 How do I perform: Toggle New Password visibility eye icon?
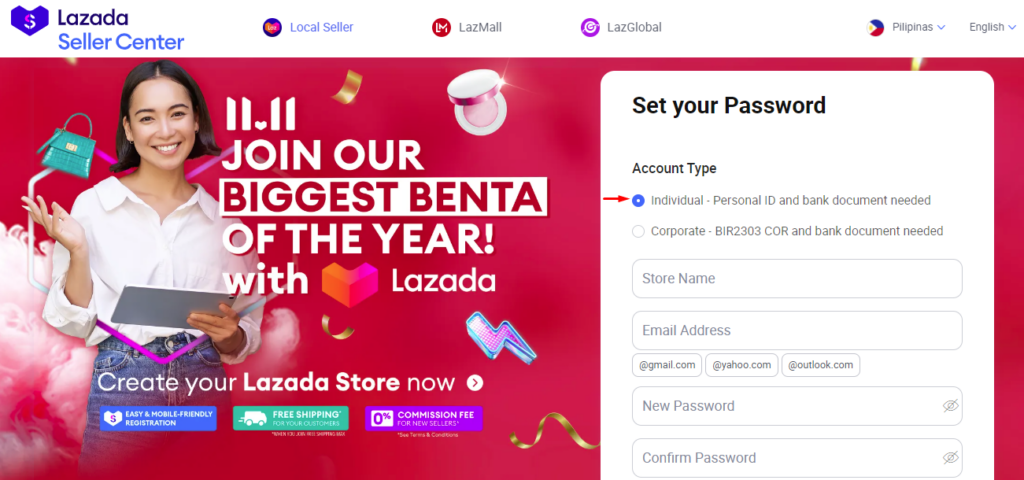(x=950, y=406)
